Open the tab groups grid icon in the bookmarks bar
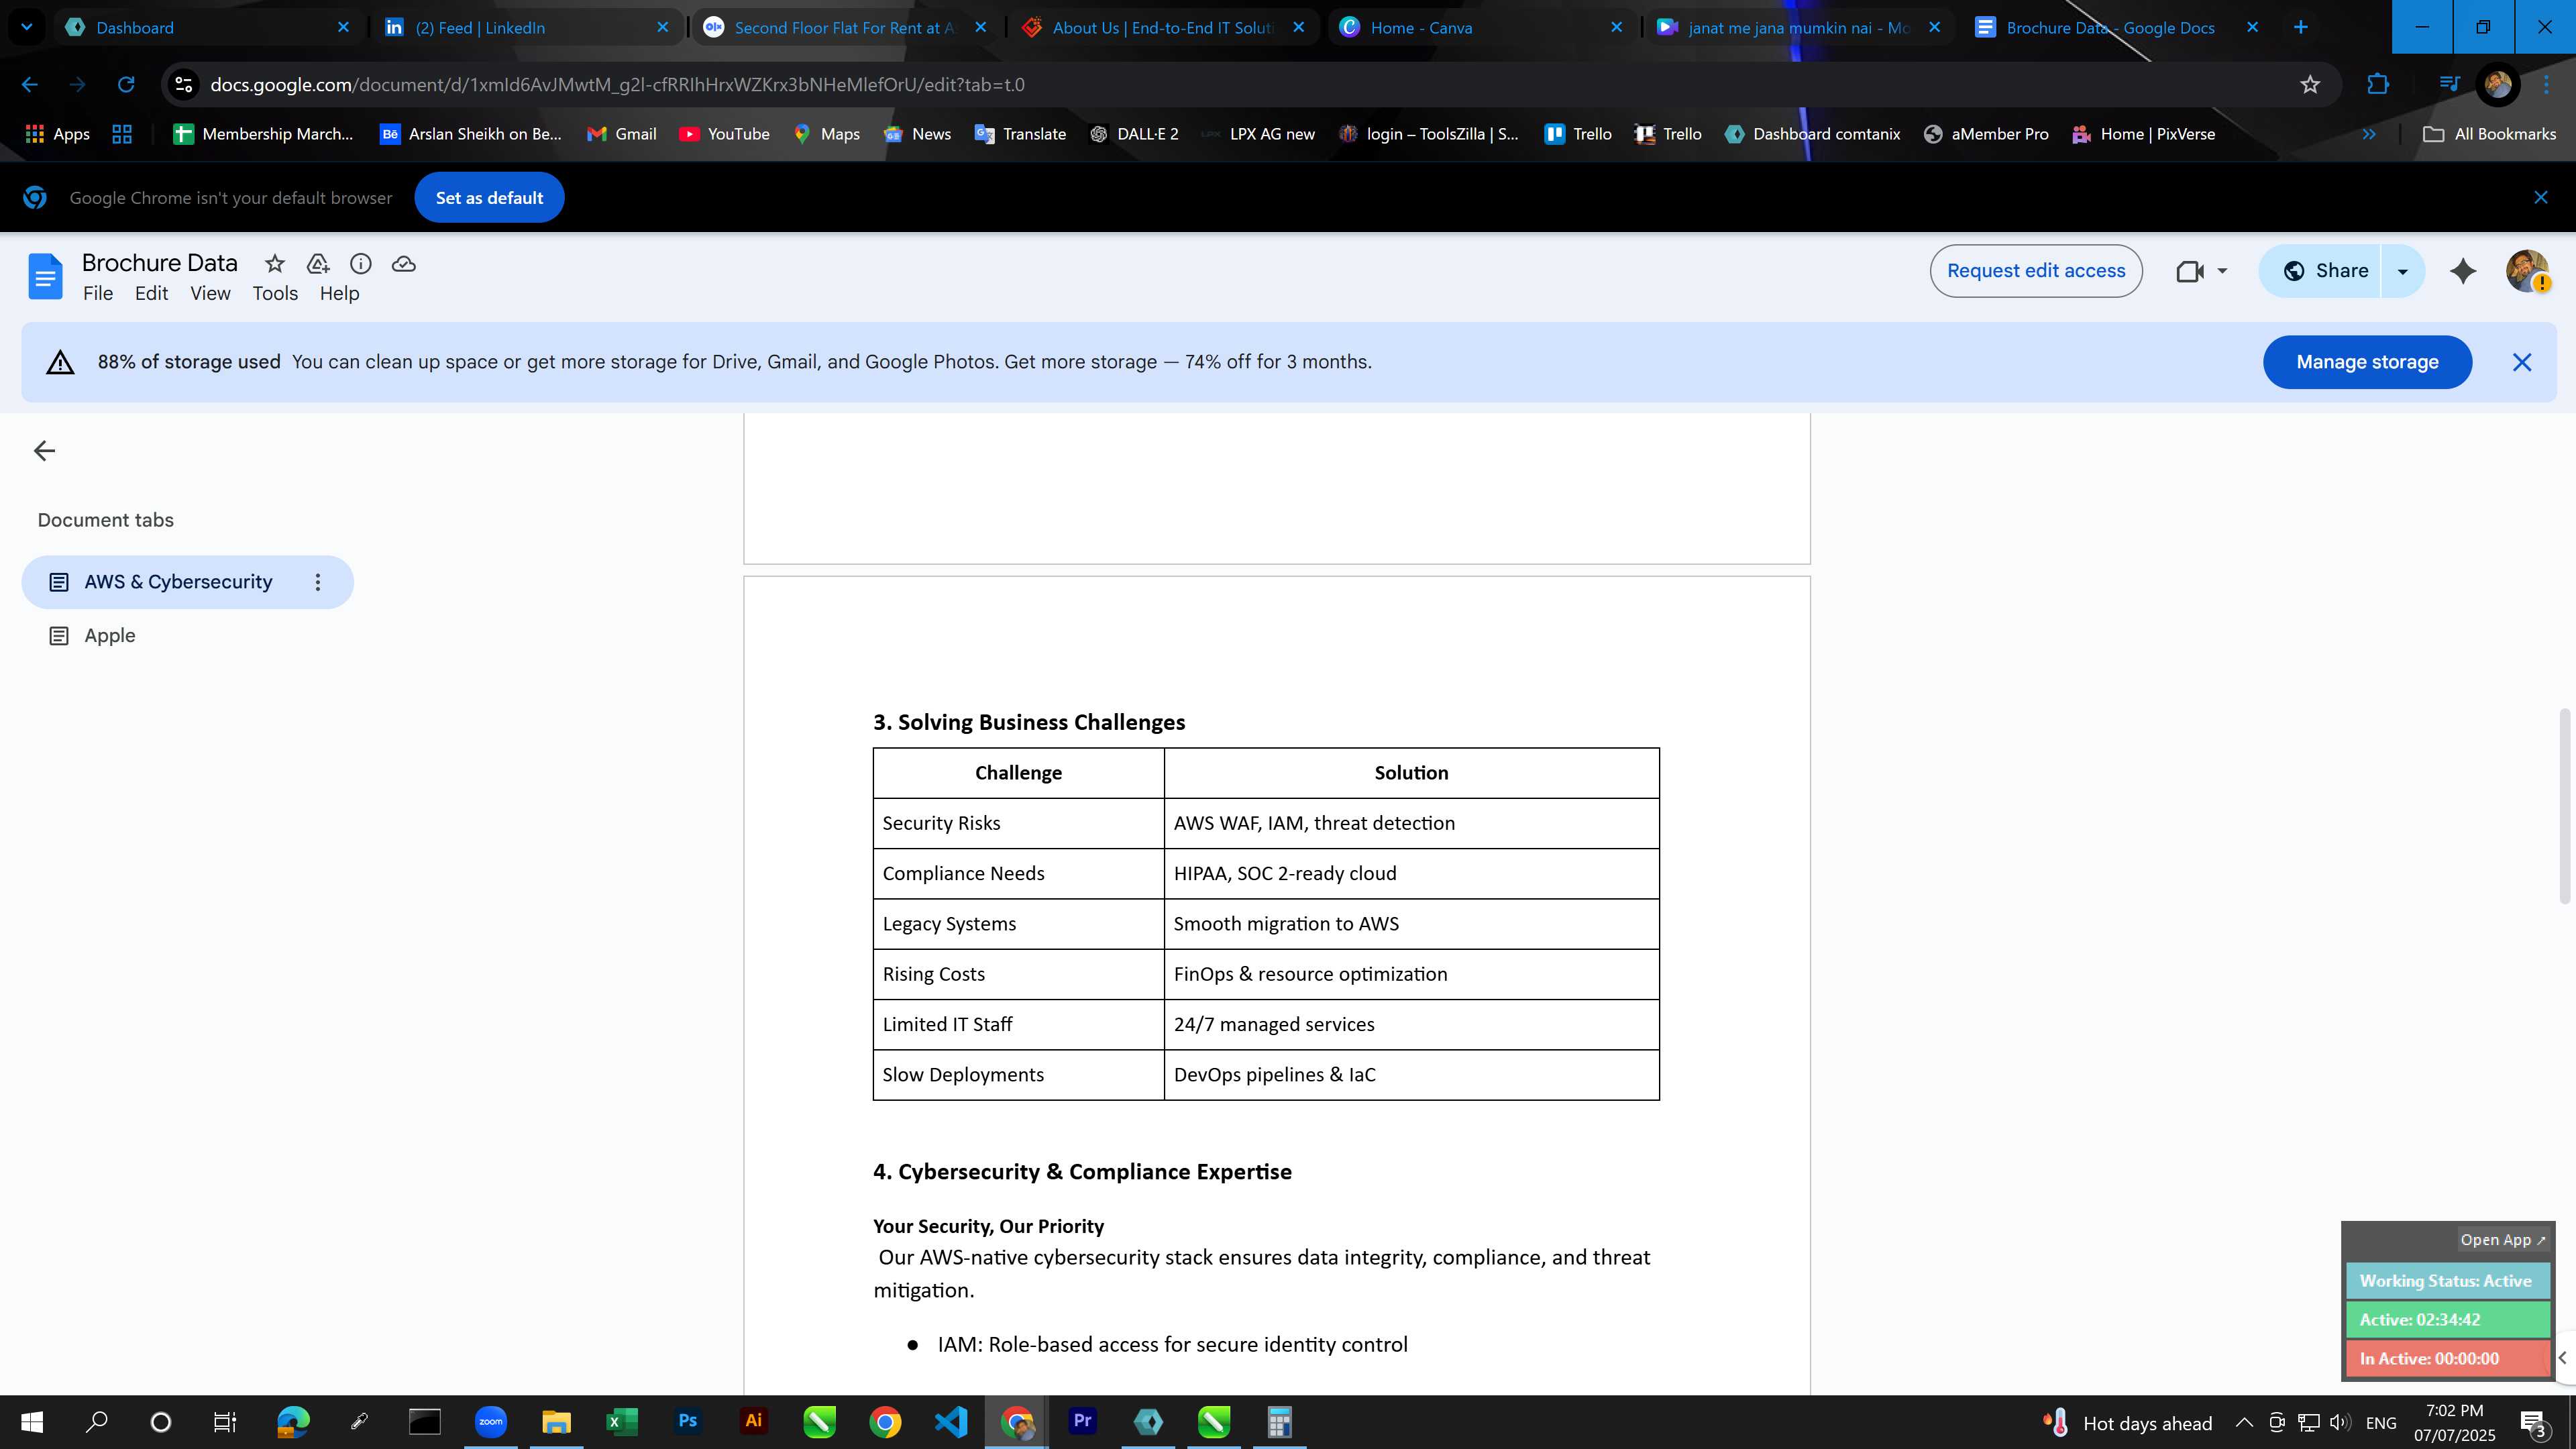The height and width of the screenshot is (1449, 2576). click(x=122, y=134)
